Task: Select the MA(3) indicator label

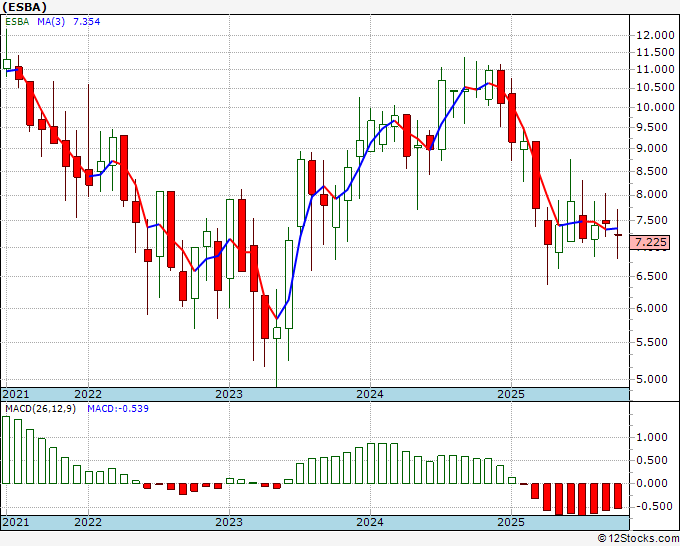Action: tap(51, 21)
